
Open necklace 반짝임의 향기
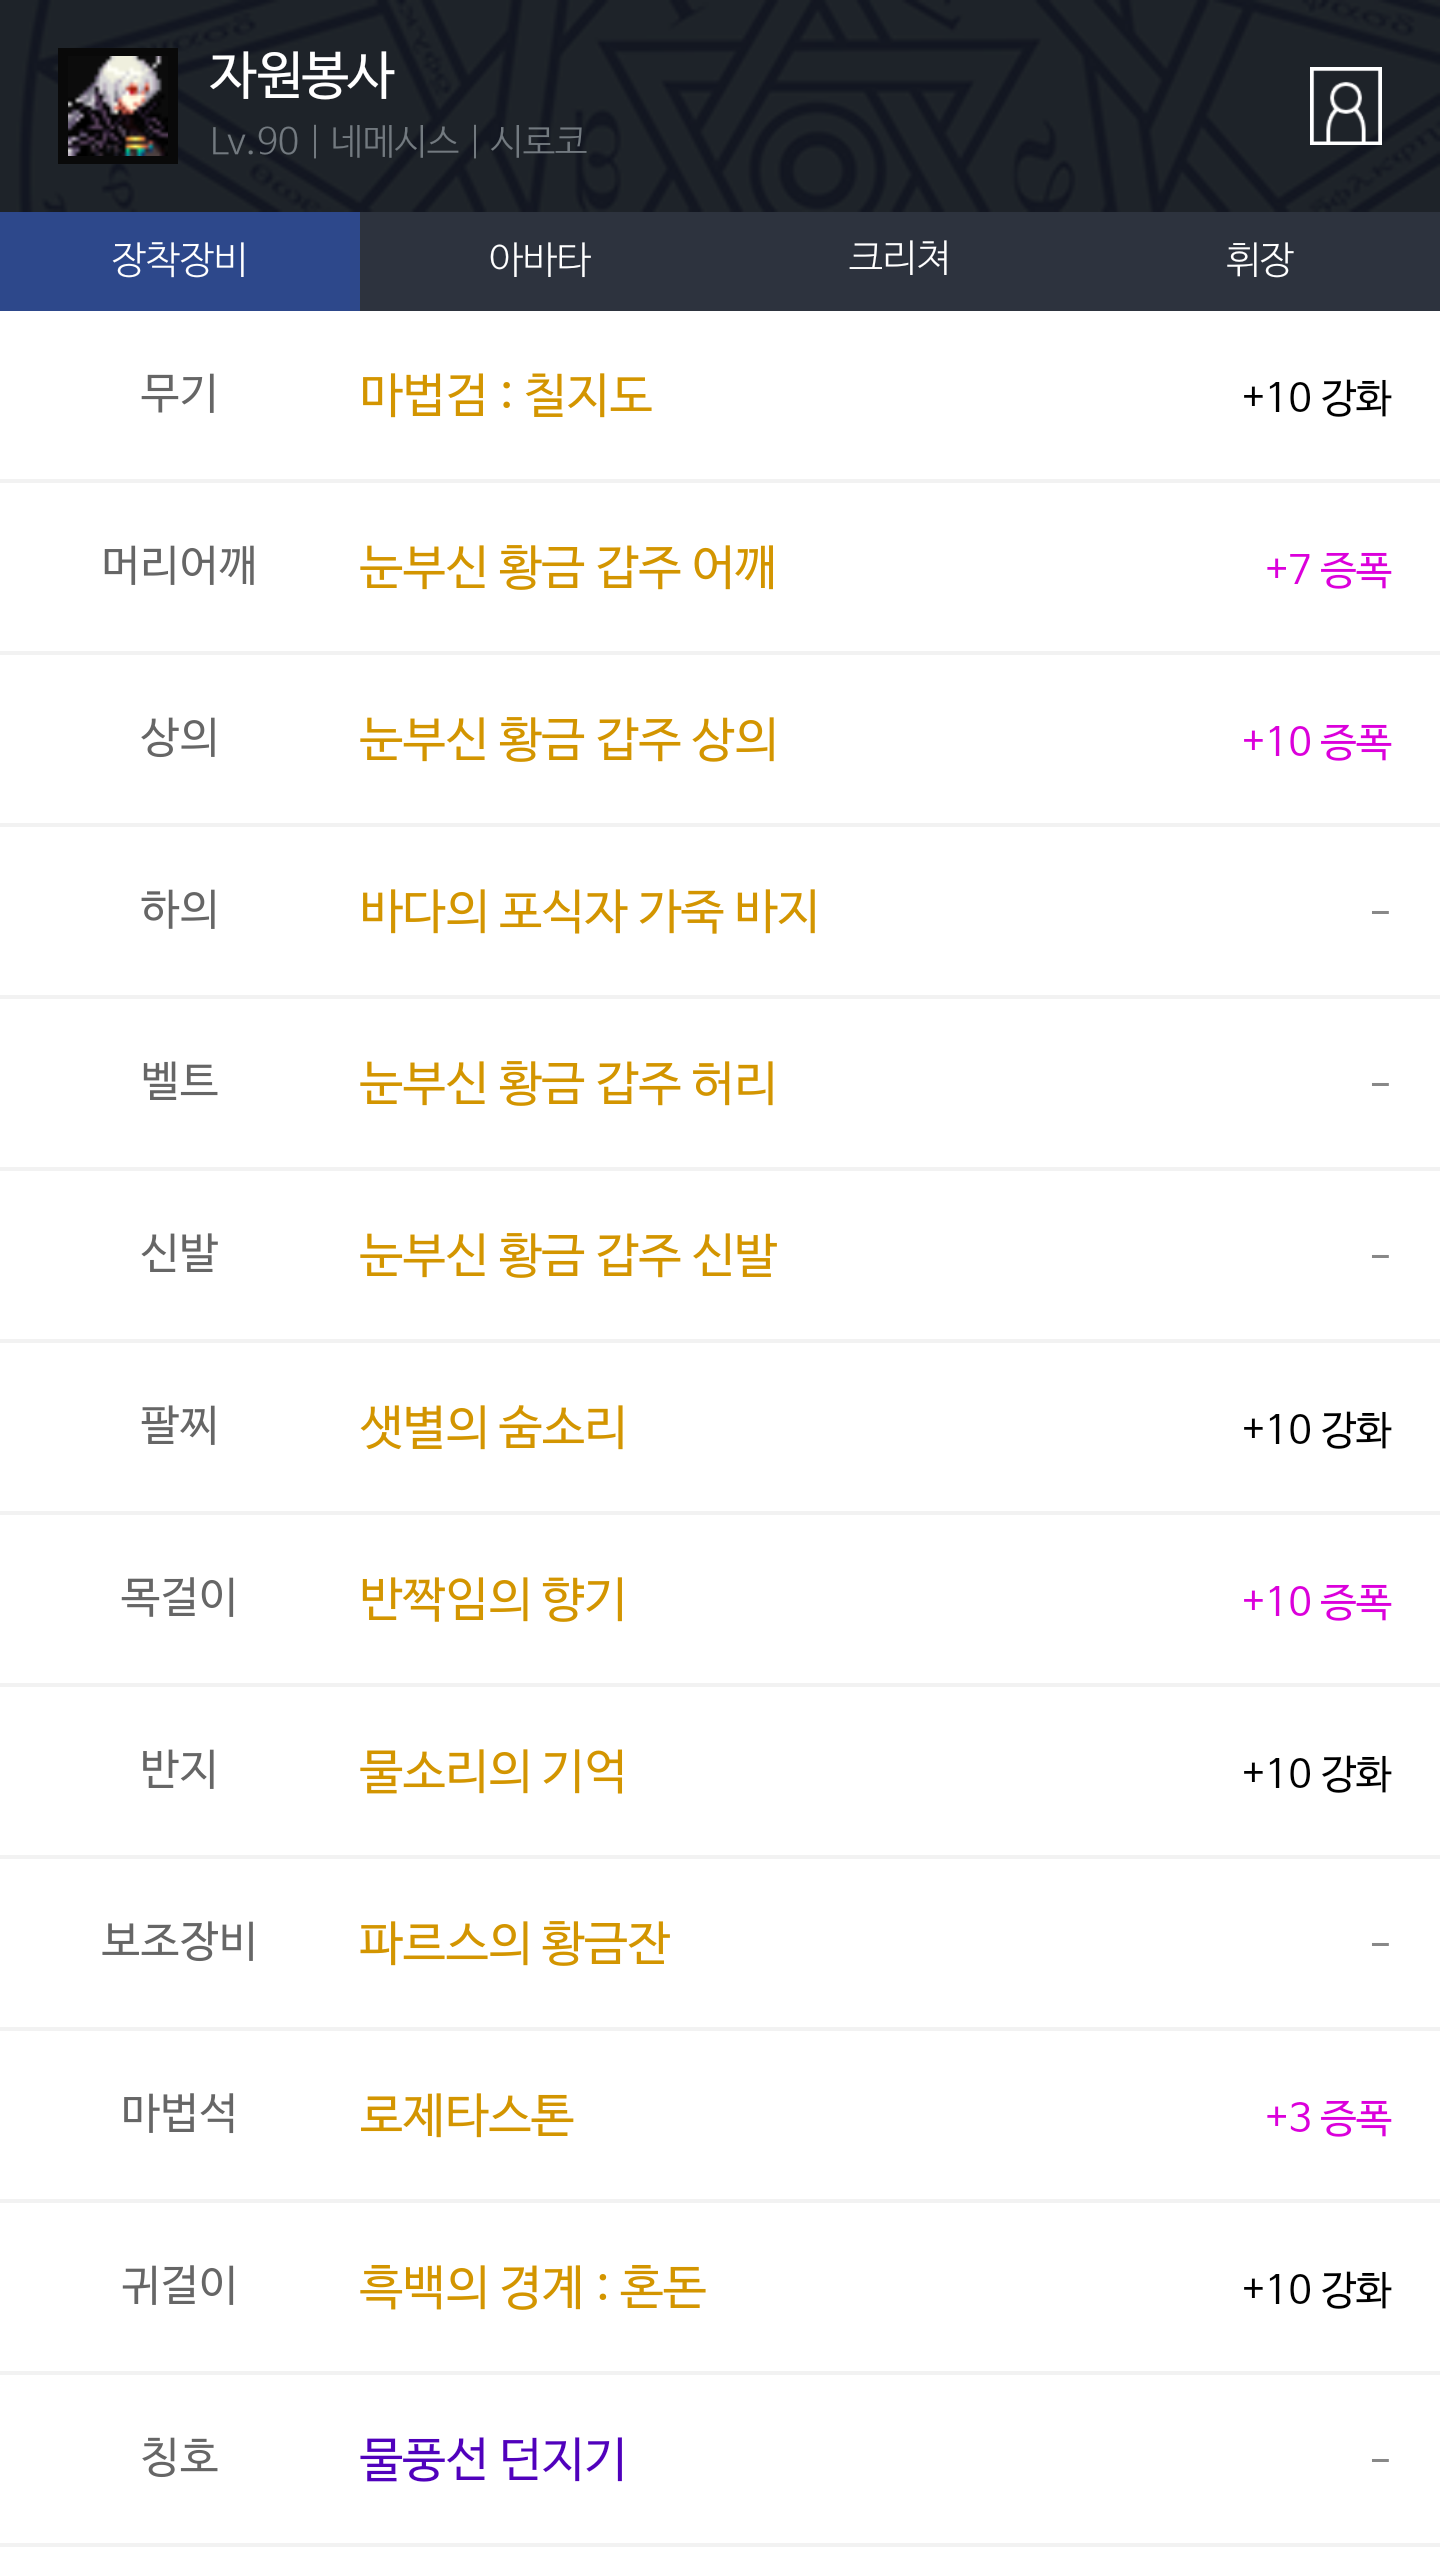click(x=493, y=1599)
